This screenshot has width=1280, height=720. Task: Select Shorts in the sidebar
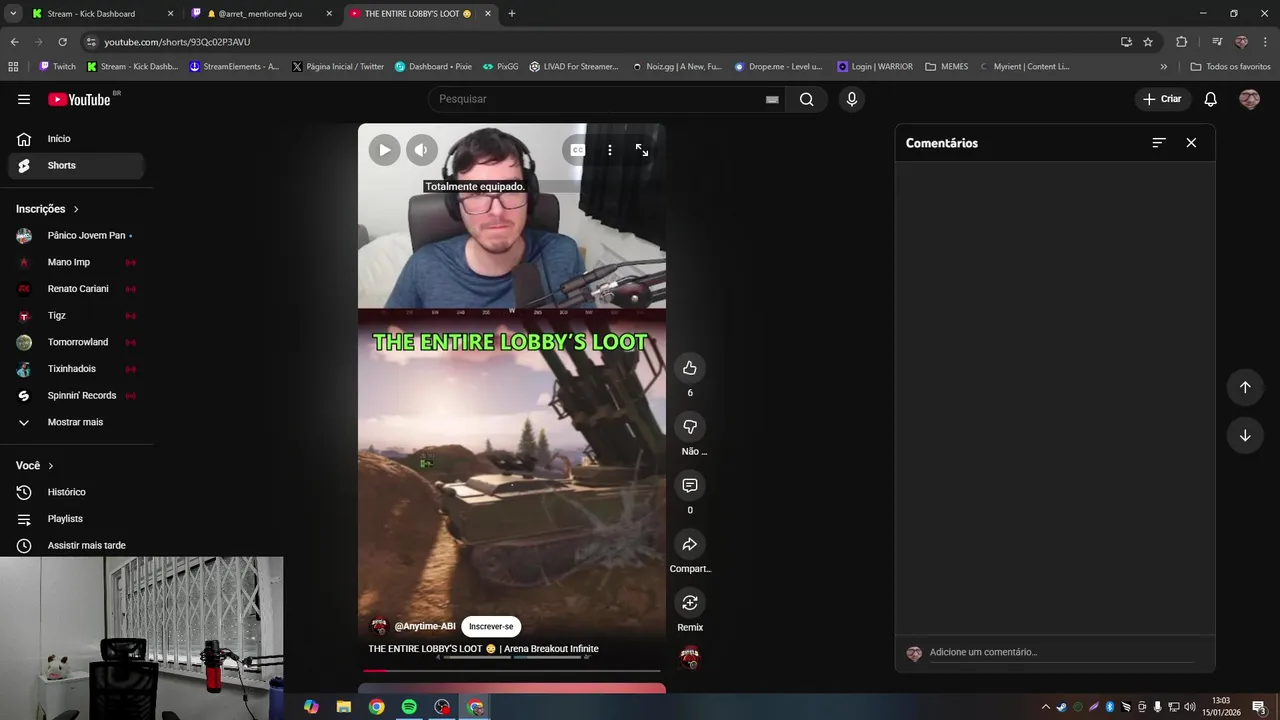76,165
